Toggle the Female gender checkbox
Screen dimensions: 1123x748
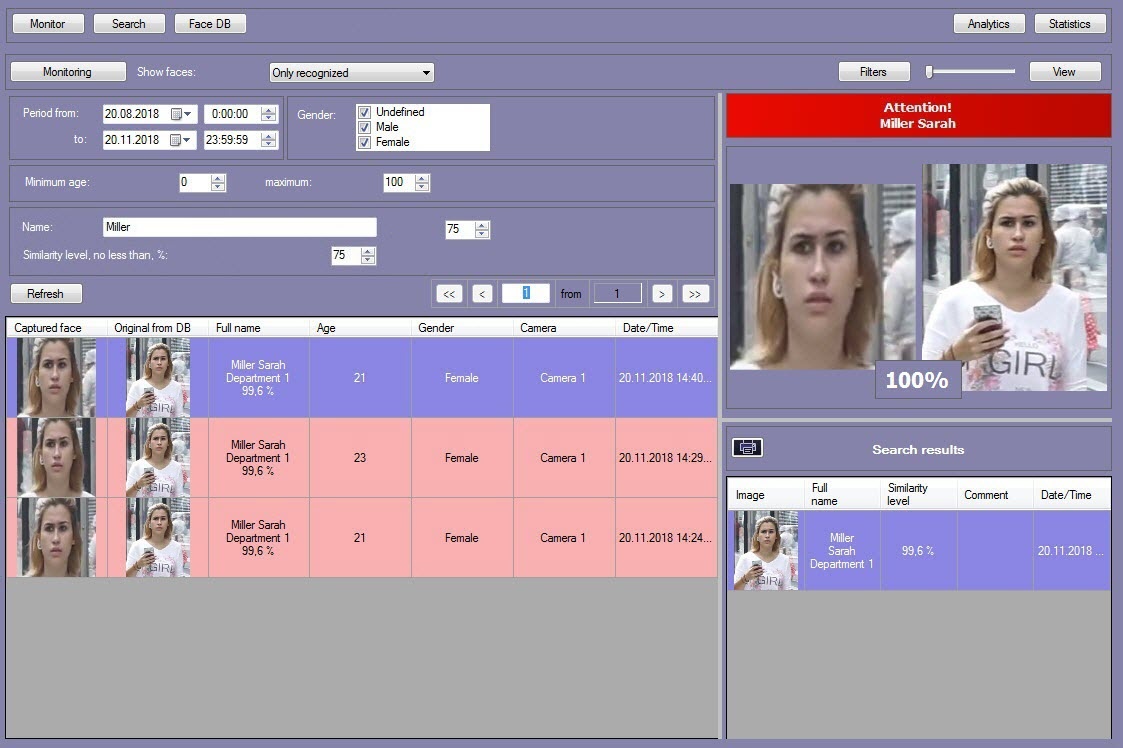click(x=365, y=143)
